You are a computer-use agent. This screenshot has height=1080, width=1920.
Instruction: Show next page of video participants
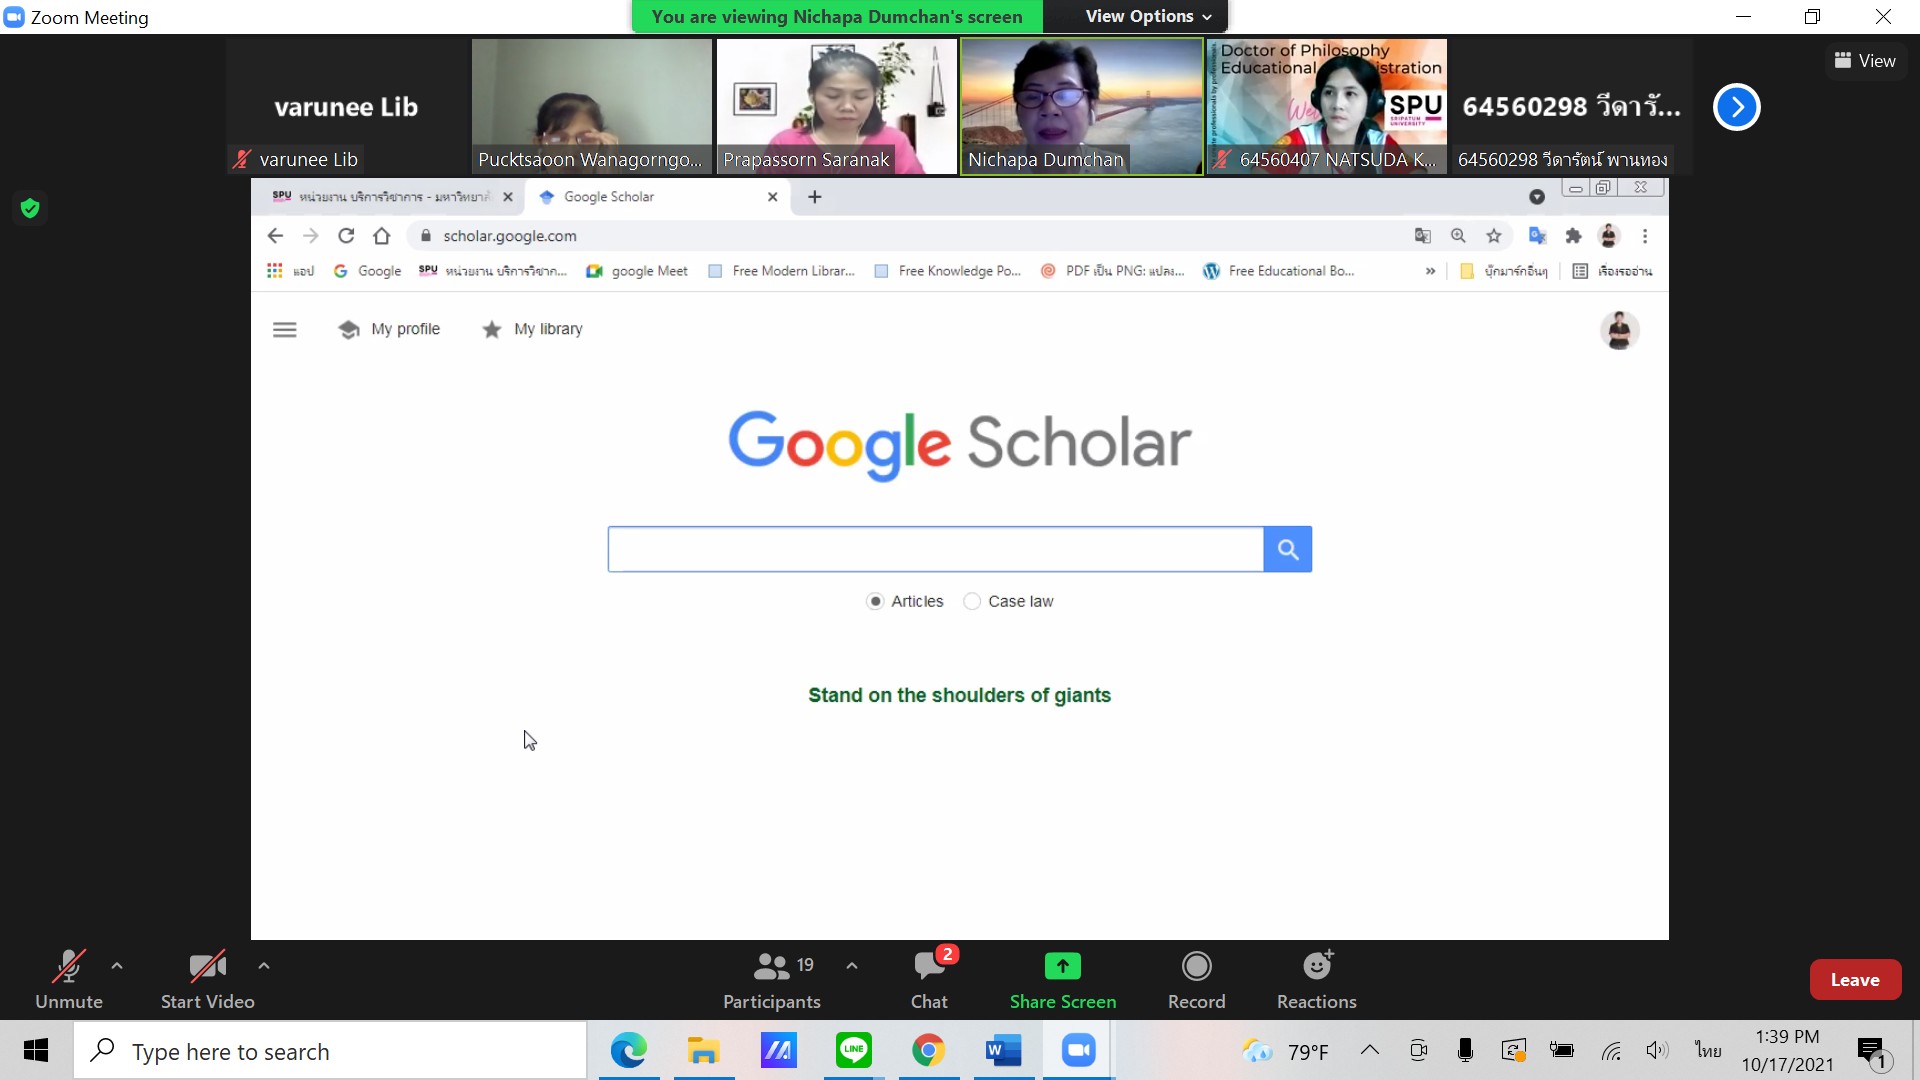coord(1737,107)
